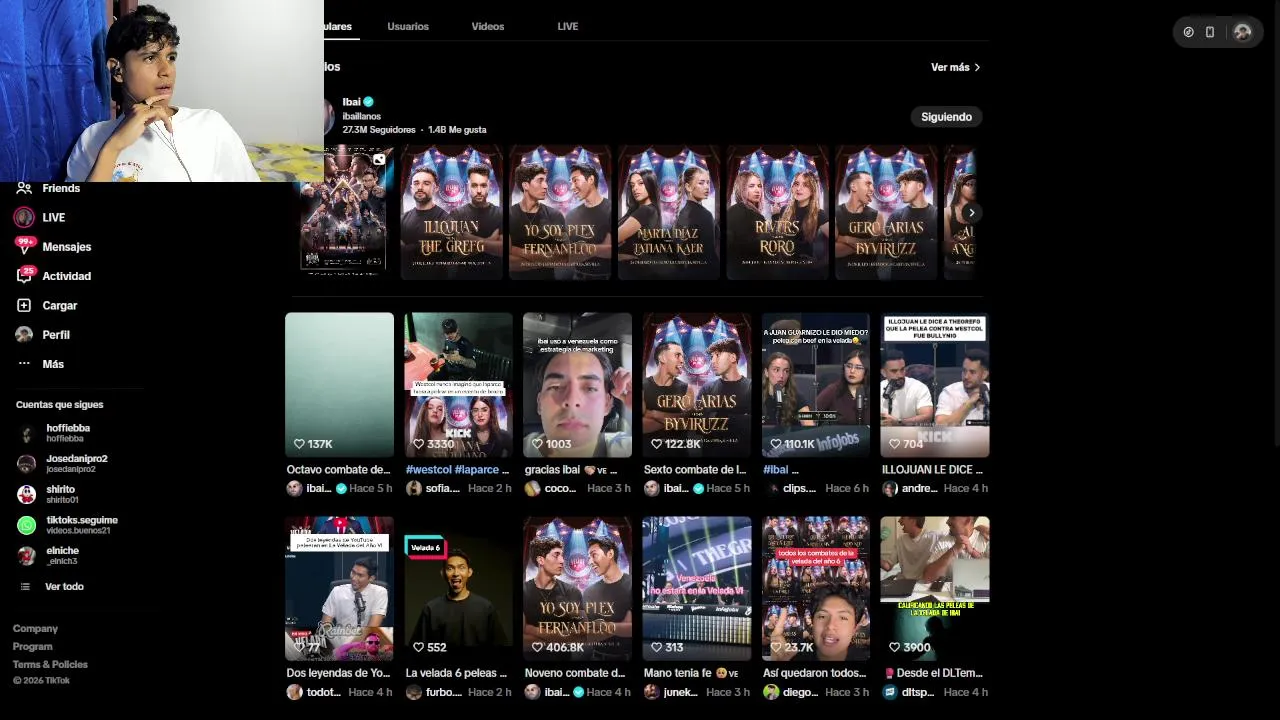This screenshot has width=1280, height=720.
Task: Click diego author avatar under Así quedaron video
Action: [771, 692]
